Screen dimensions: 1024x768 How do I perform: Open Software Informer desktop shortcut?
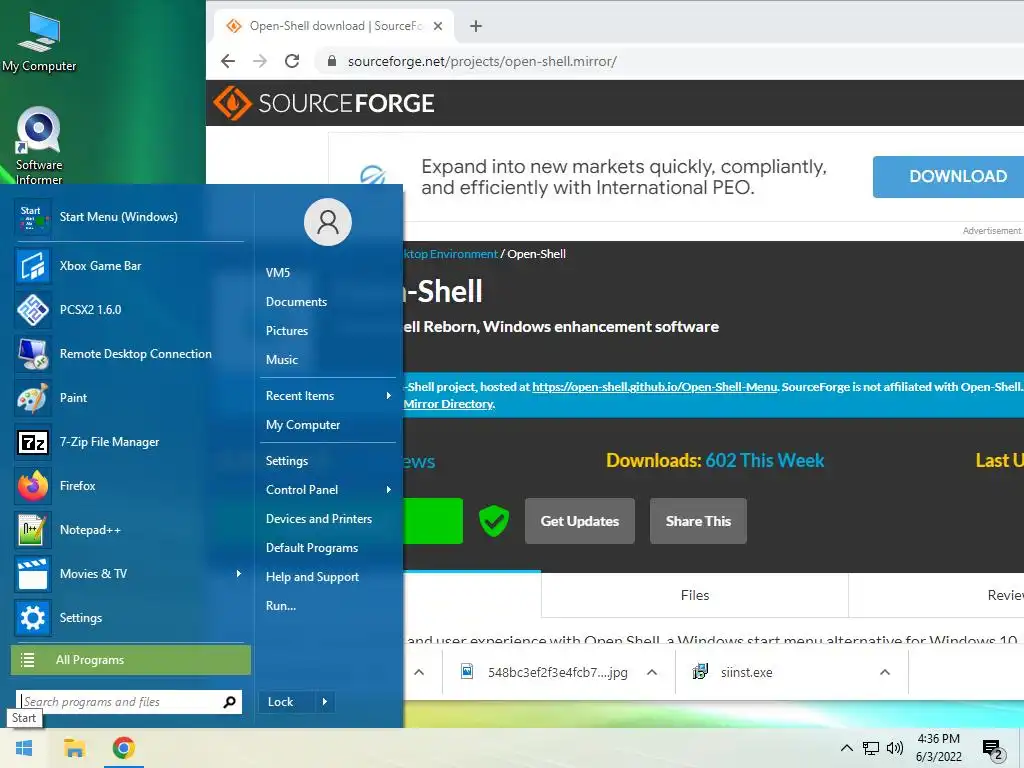coord(39,146)
